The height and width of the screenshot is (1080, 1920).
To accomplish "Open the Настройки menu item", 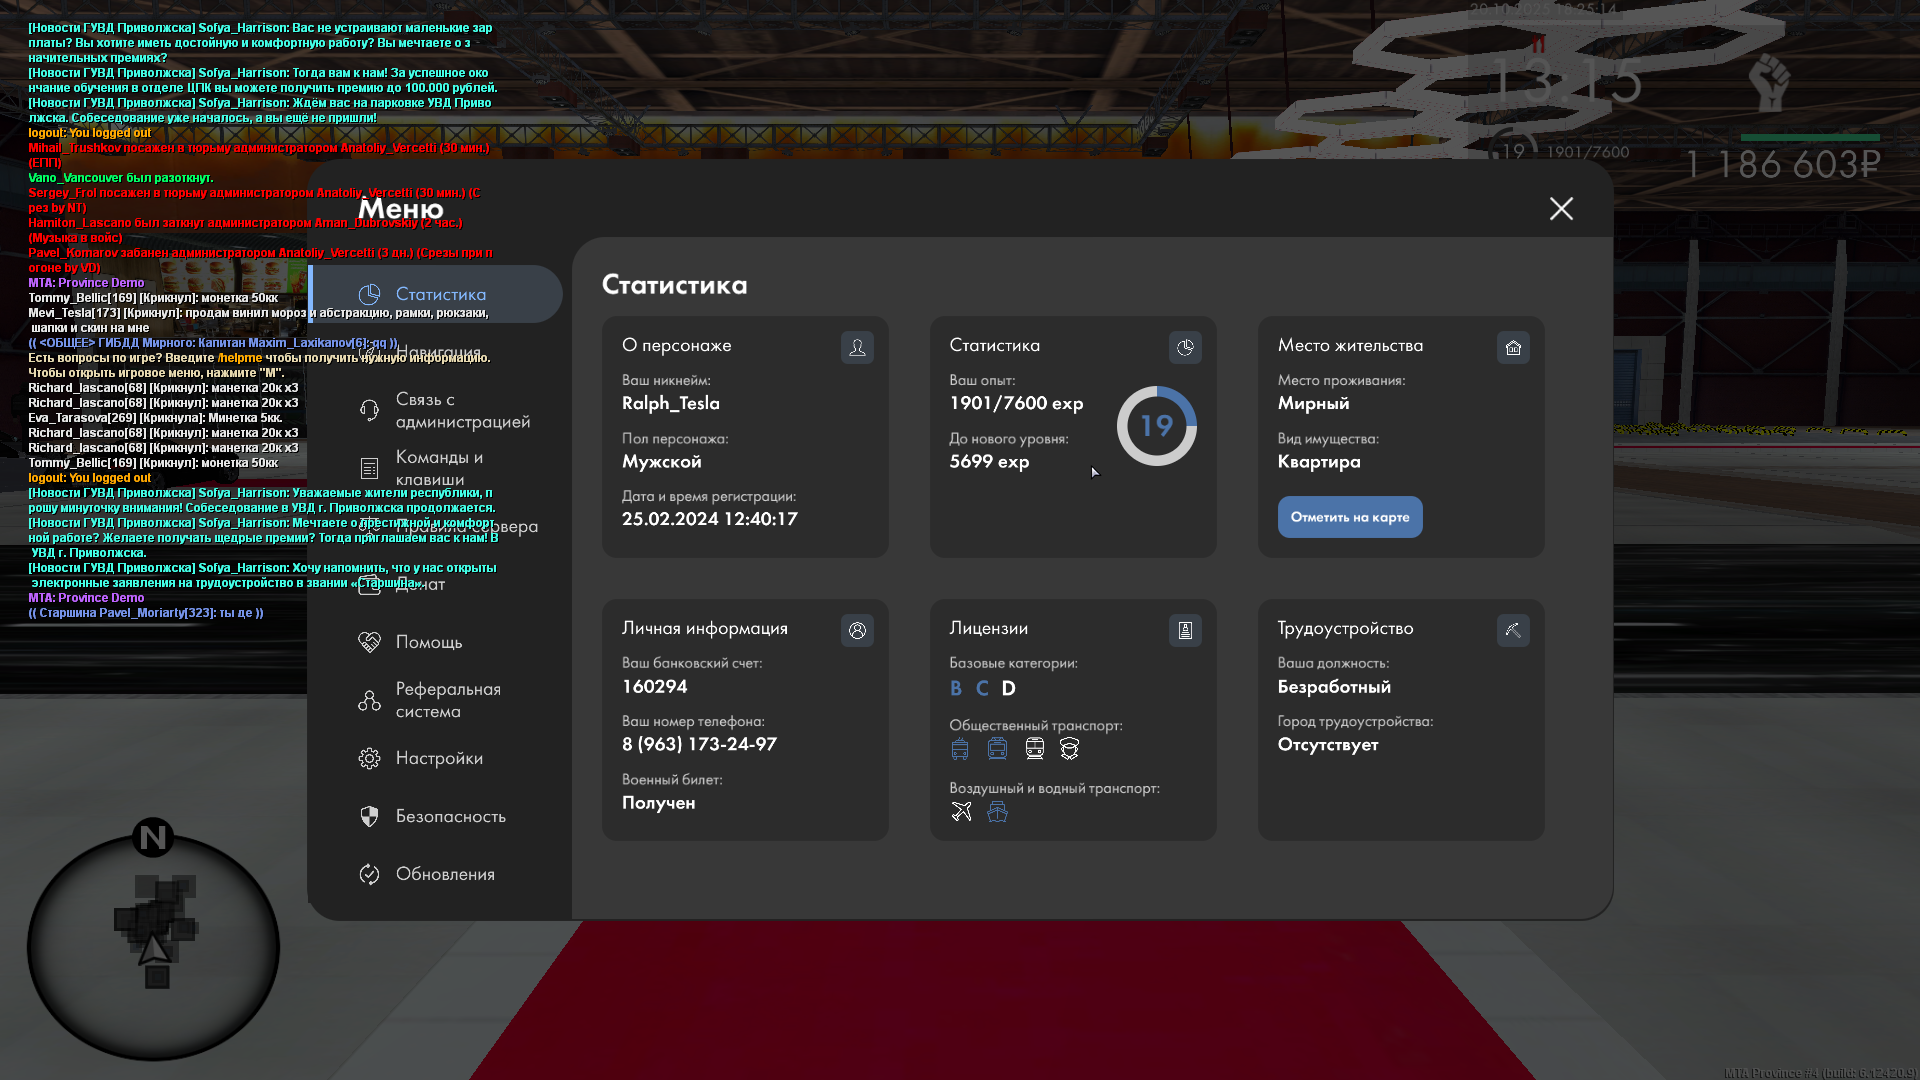I will (x=438, y=758).
